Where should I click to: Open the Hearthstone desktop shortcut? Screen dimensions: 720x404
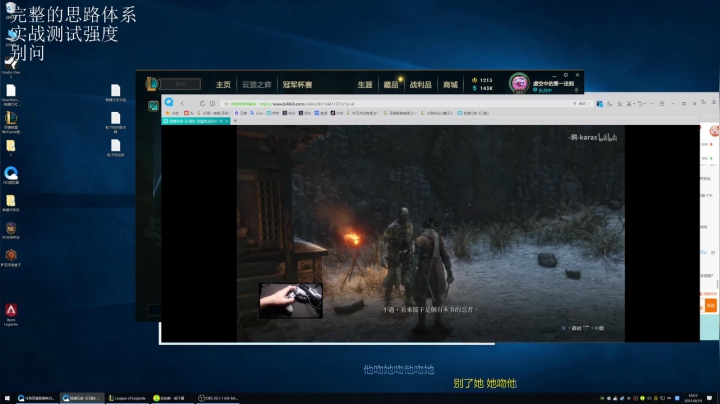(11, 95)
